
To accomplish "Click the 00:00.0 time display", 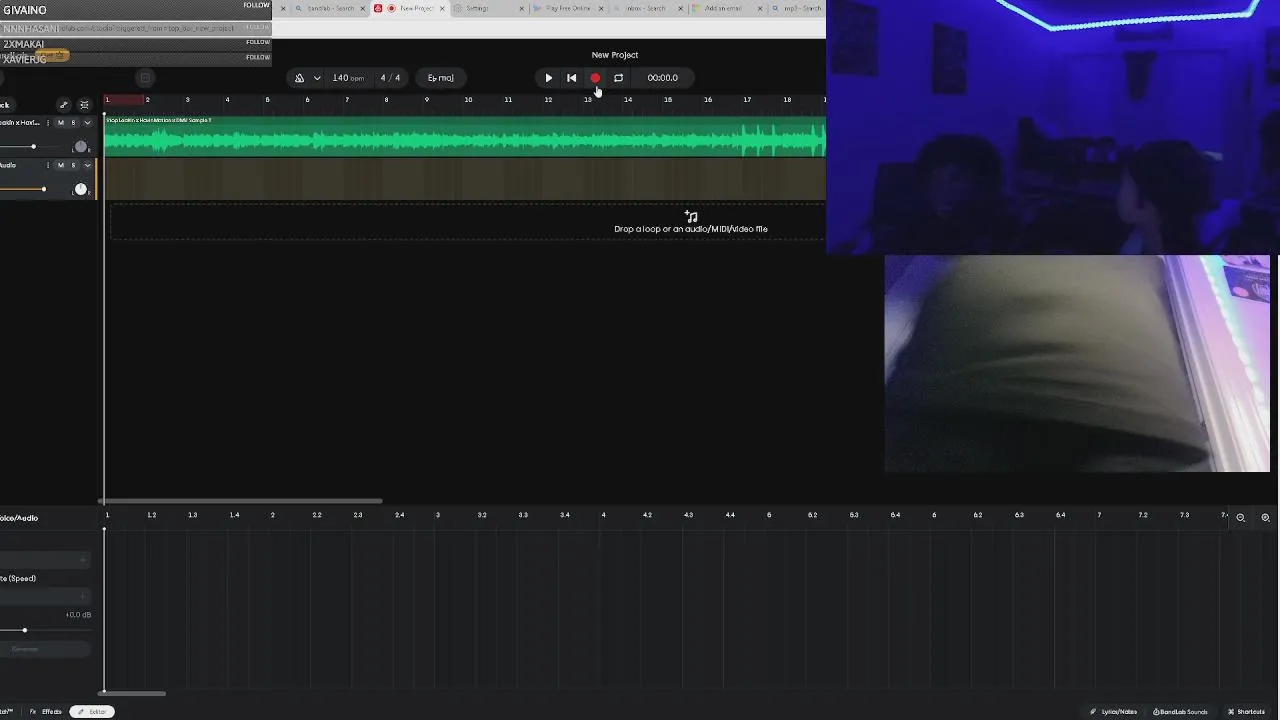I will (x=662, y=78).
